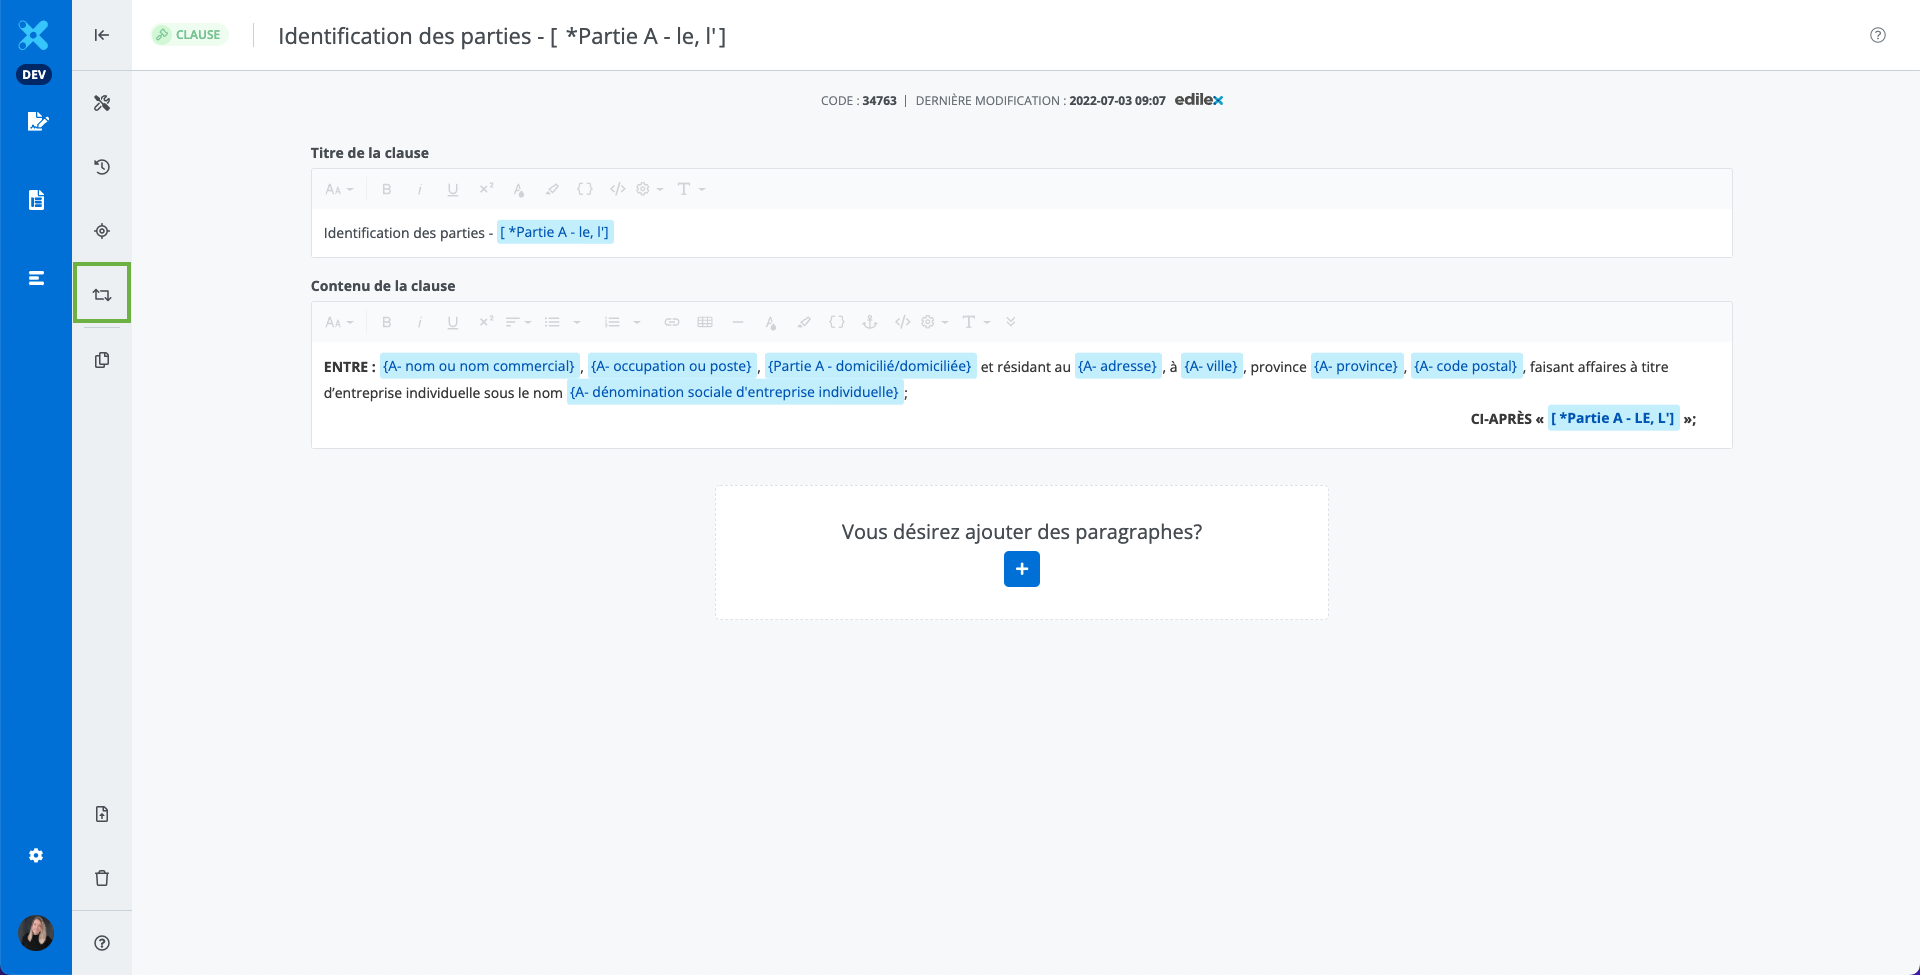
Task: Click the {A- adresse} variable tag
Action: point(1117,366)
